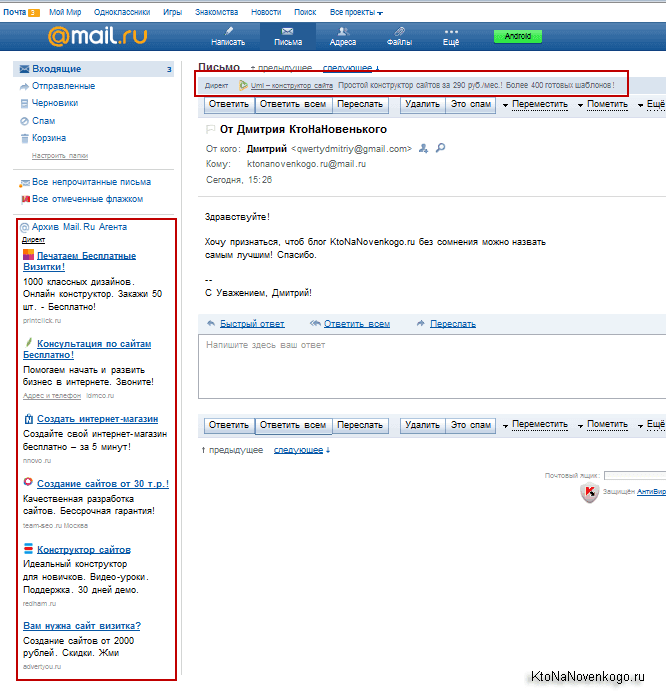
Task: Open the Отправленные folder
Action: click(x=63, y=86)
